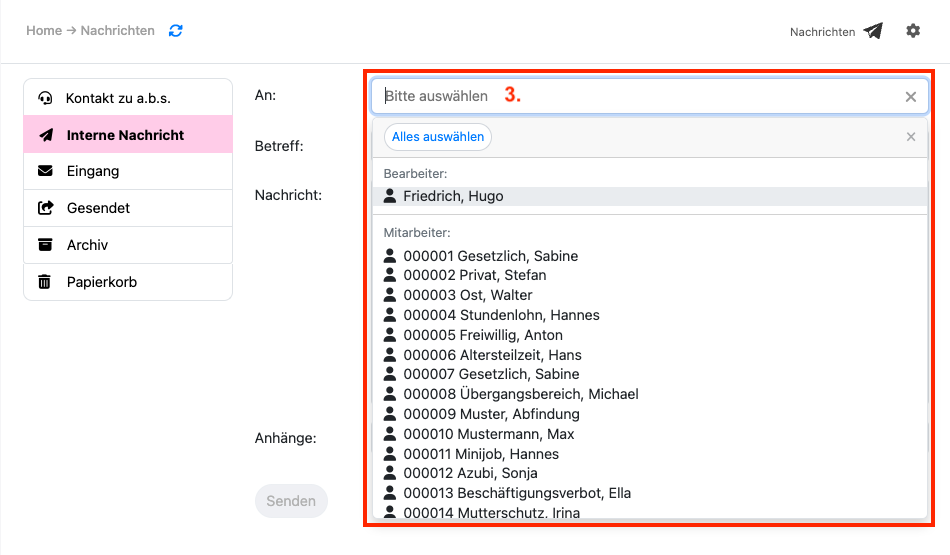Viewport: 950px width, 555px height.
Task: Focus the Bitte auswählen recipient field
Action: coord(630,97)
